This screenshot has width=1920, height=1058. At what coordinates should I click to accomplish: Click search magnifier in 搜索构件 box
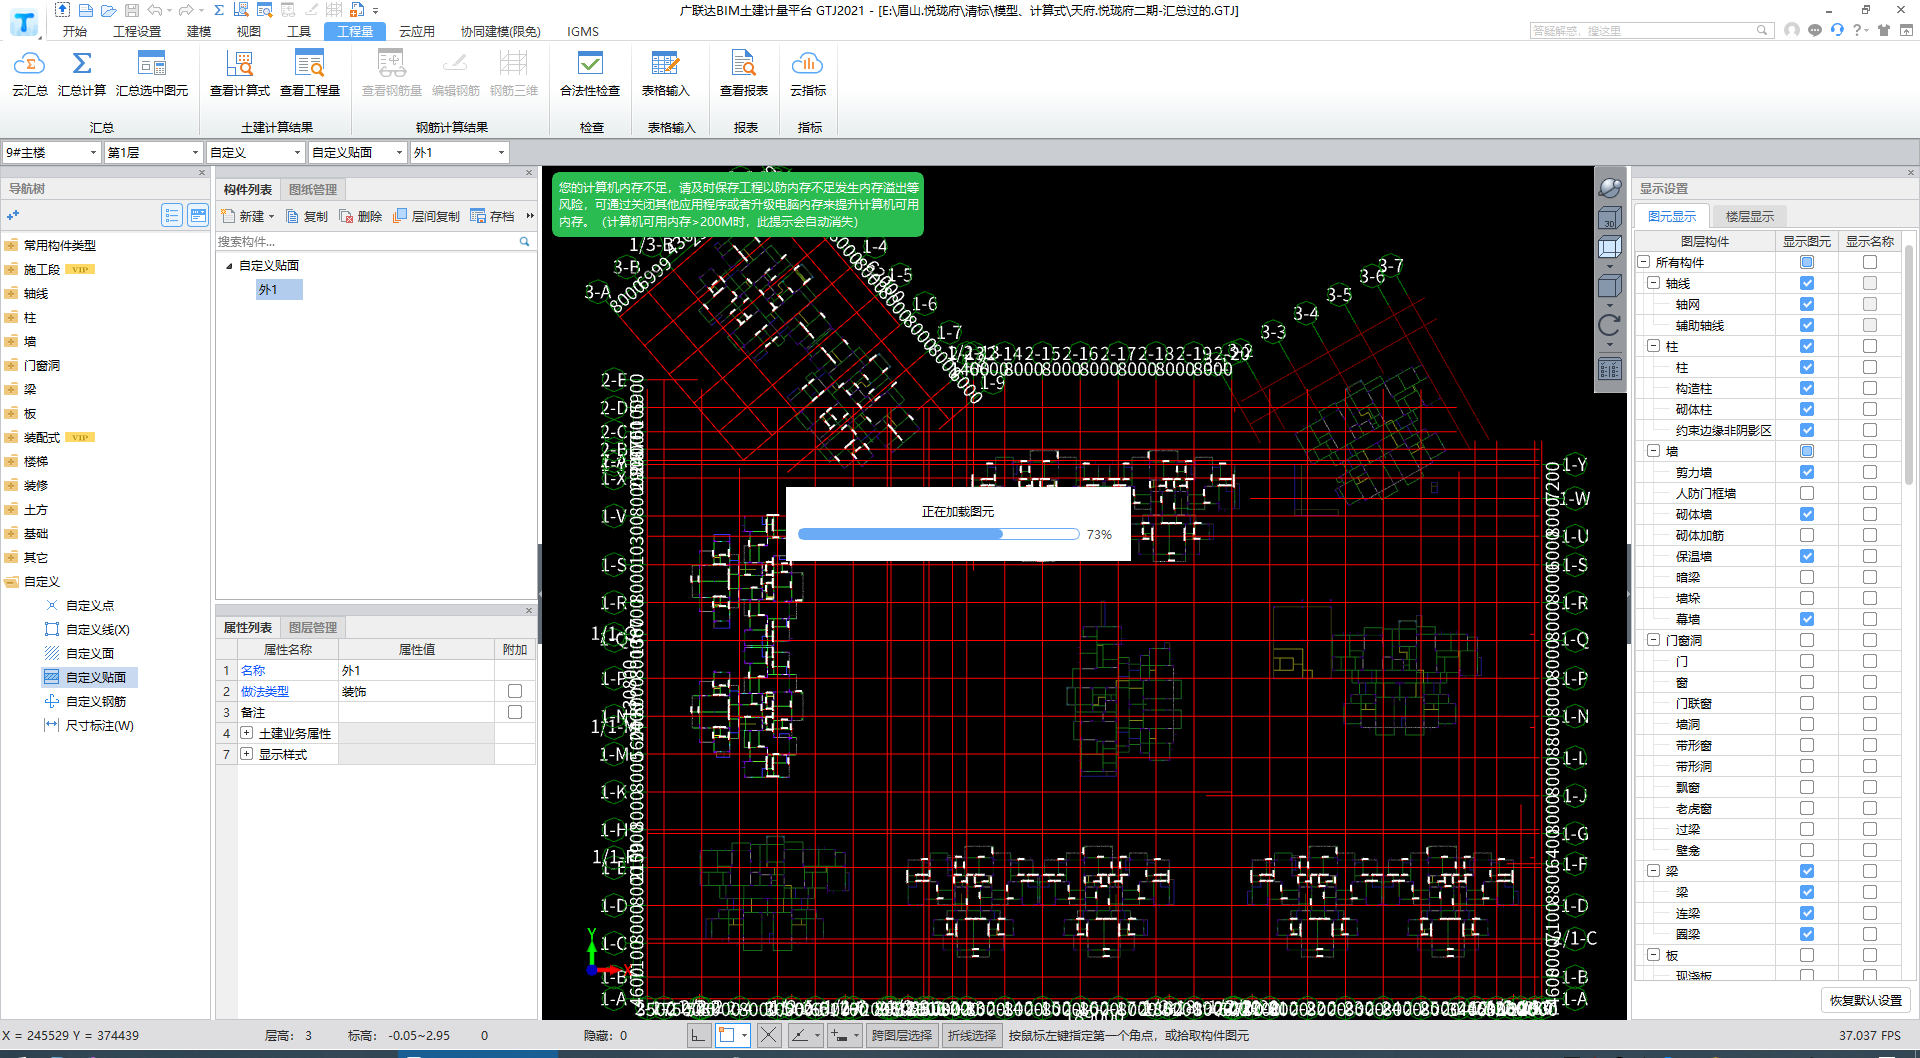pyautogui.click(x=524, y=241)
